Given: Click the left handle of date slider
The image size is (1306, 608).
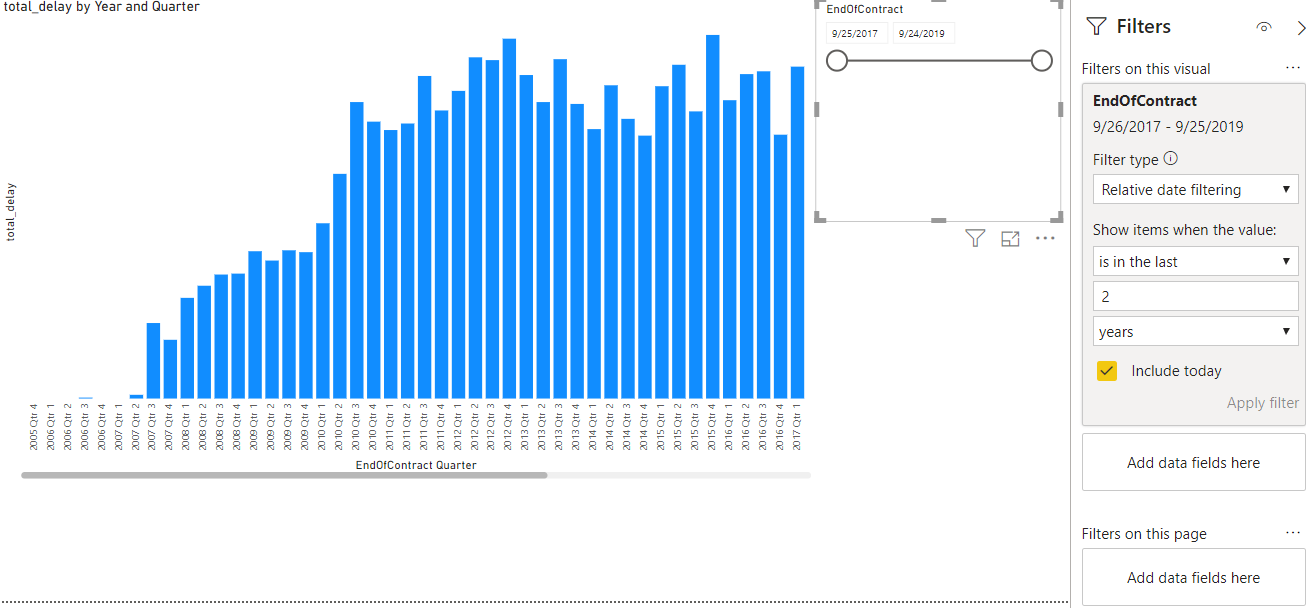Looking at the screenshot, I should click(837, 61).
